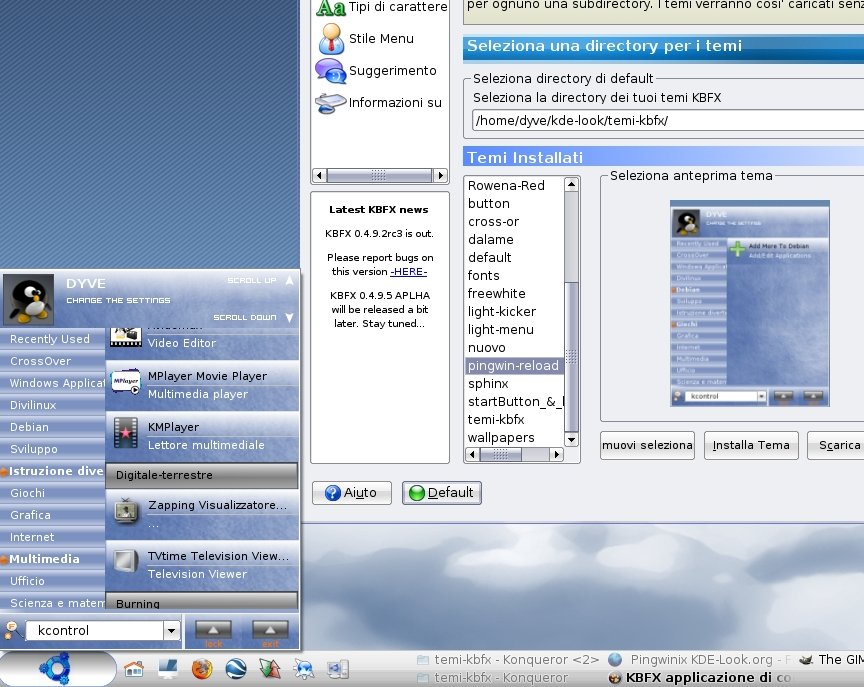Image resolution: width=864 pixels, height=687 pixels.
Task: Expand the Burning group header
Action: pos(202,602)
